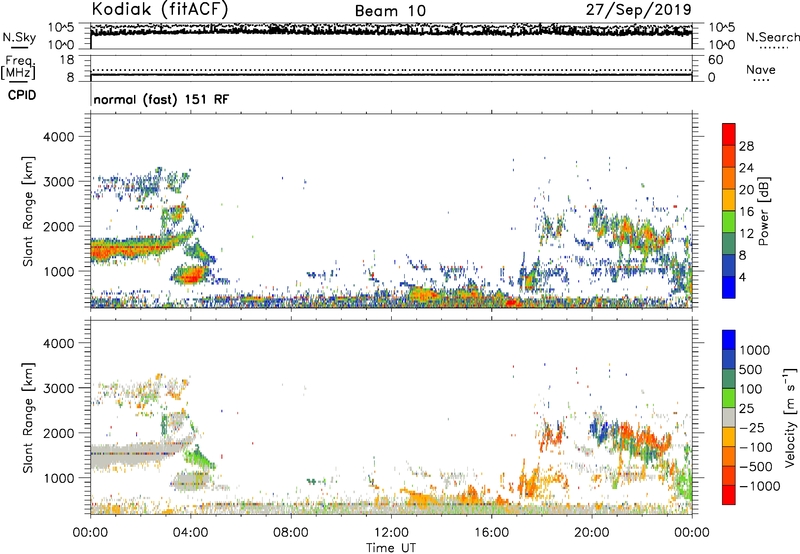Click the gray velocity band at 1500 km near 01:00
The image size is (800, 554).
pos(127,456)
